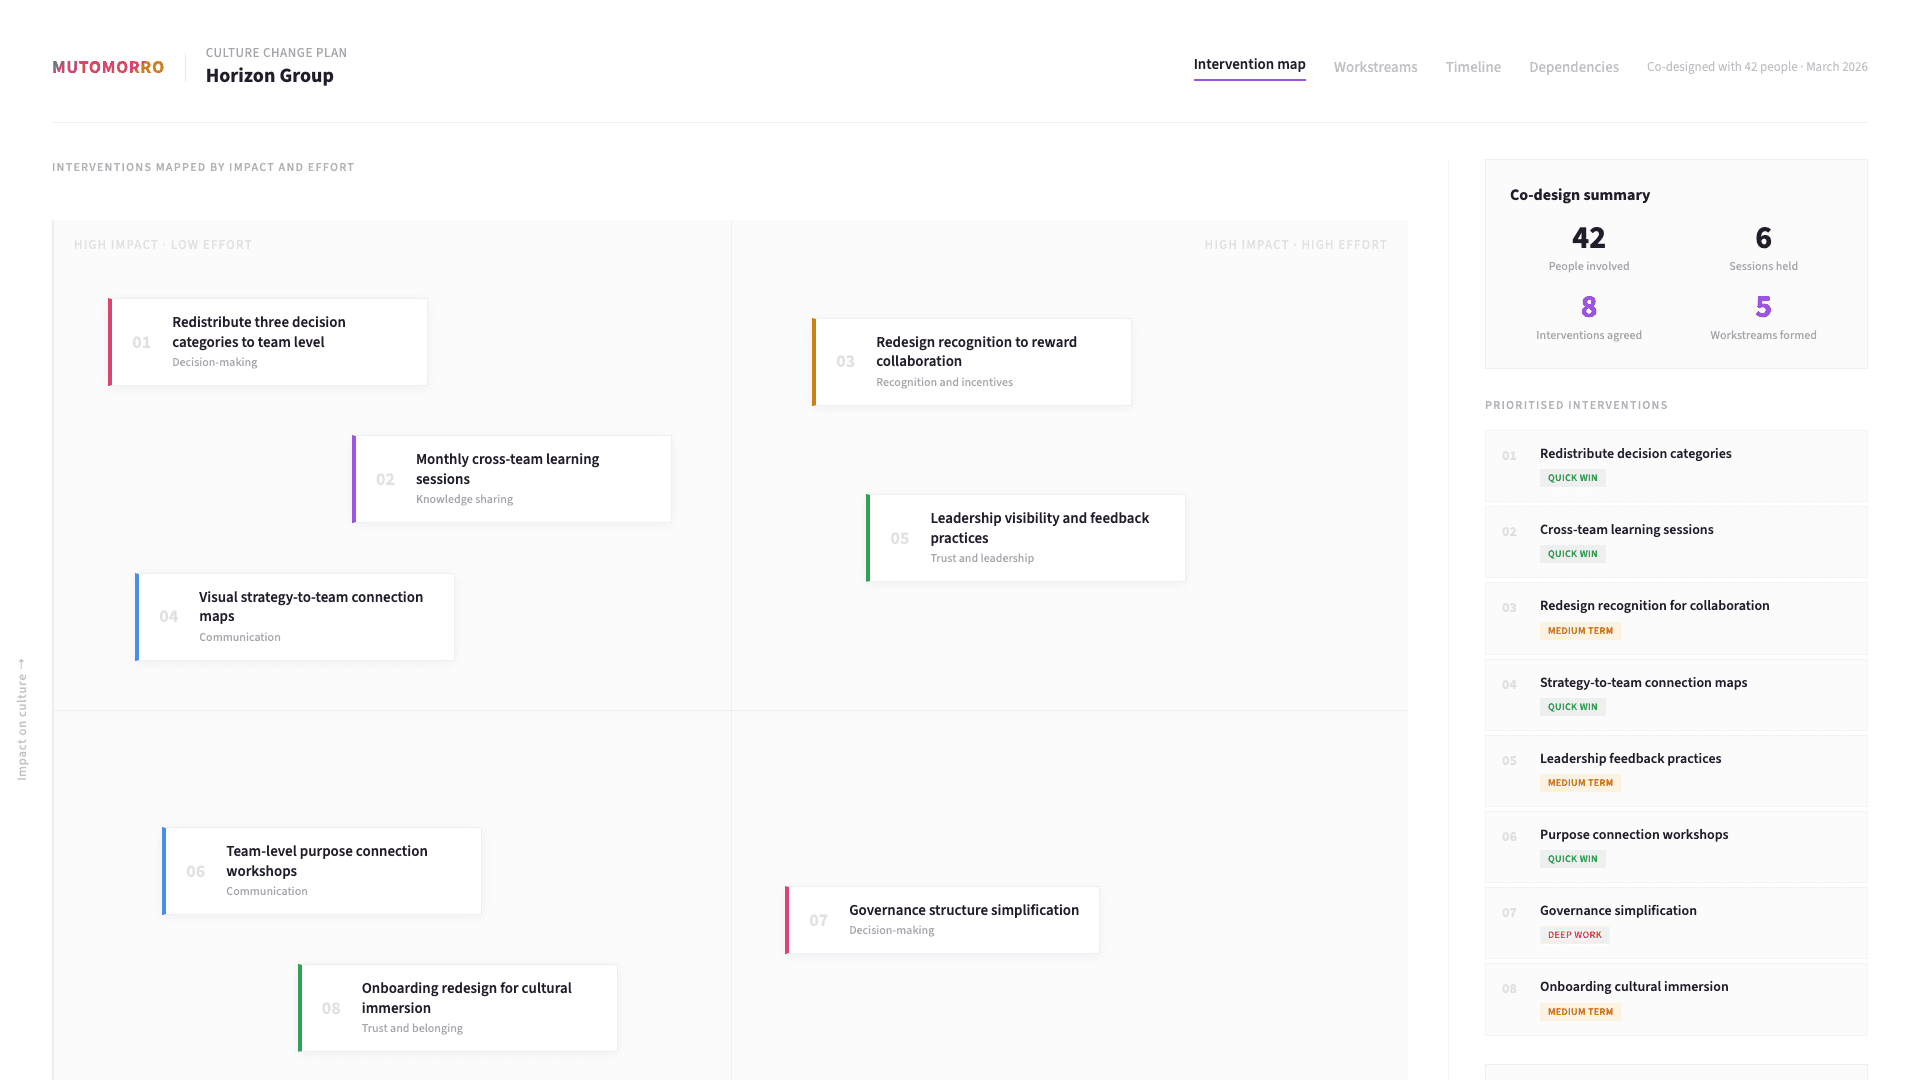Select Onboarding redesign for cultural immersion card

(x=458, y=1008)
